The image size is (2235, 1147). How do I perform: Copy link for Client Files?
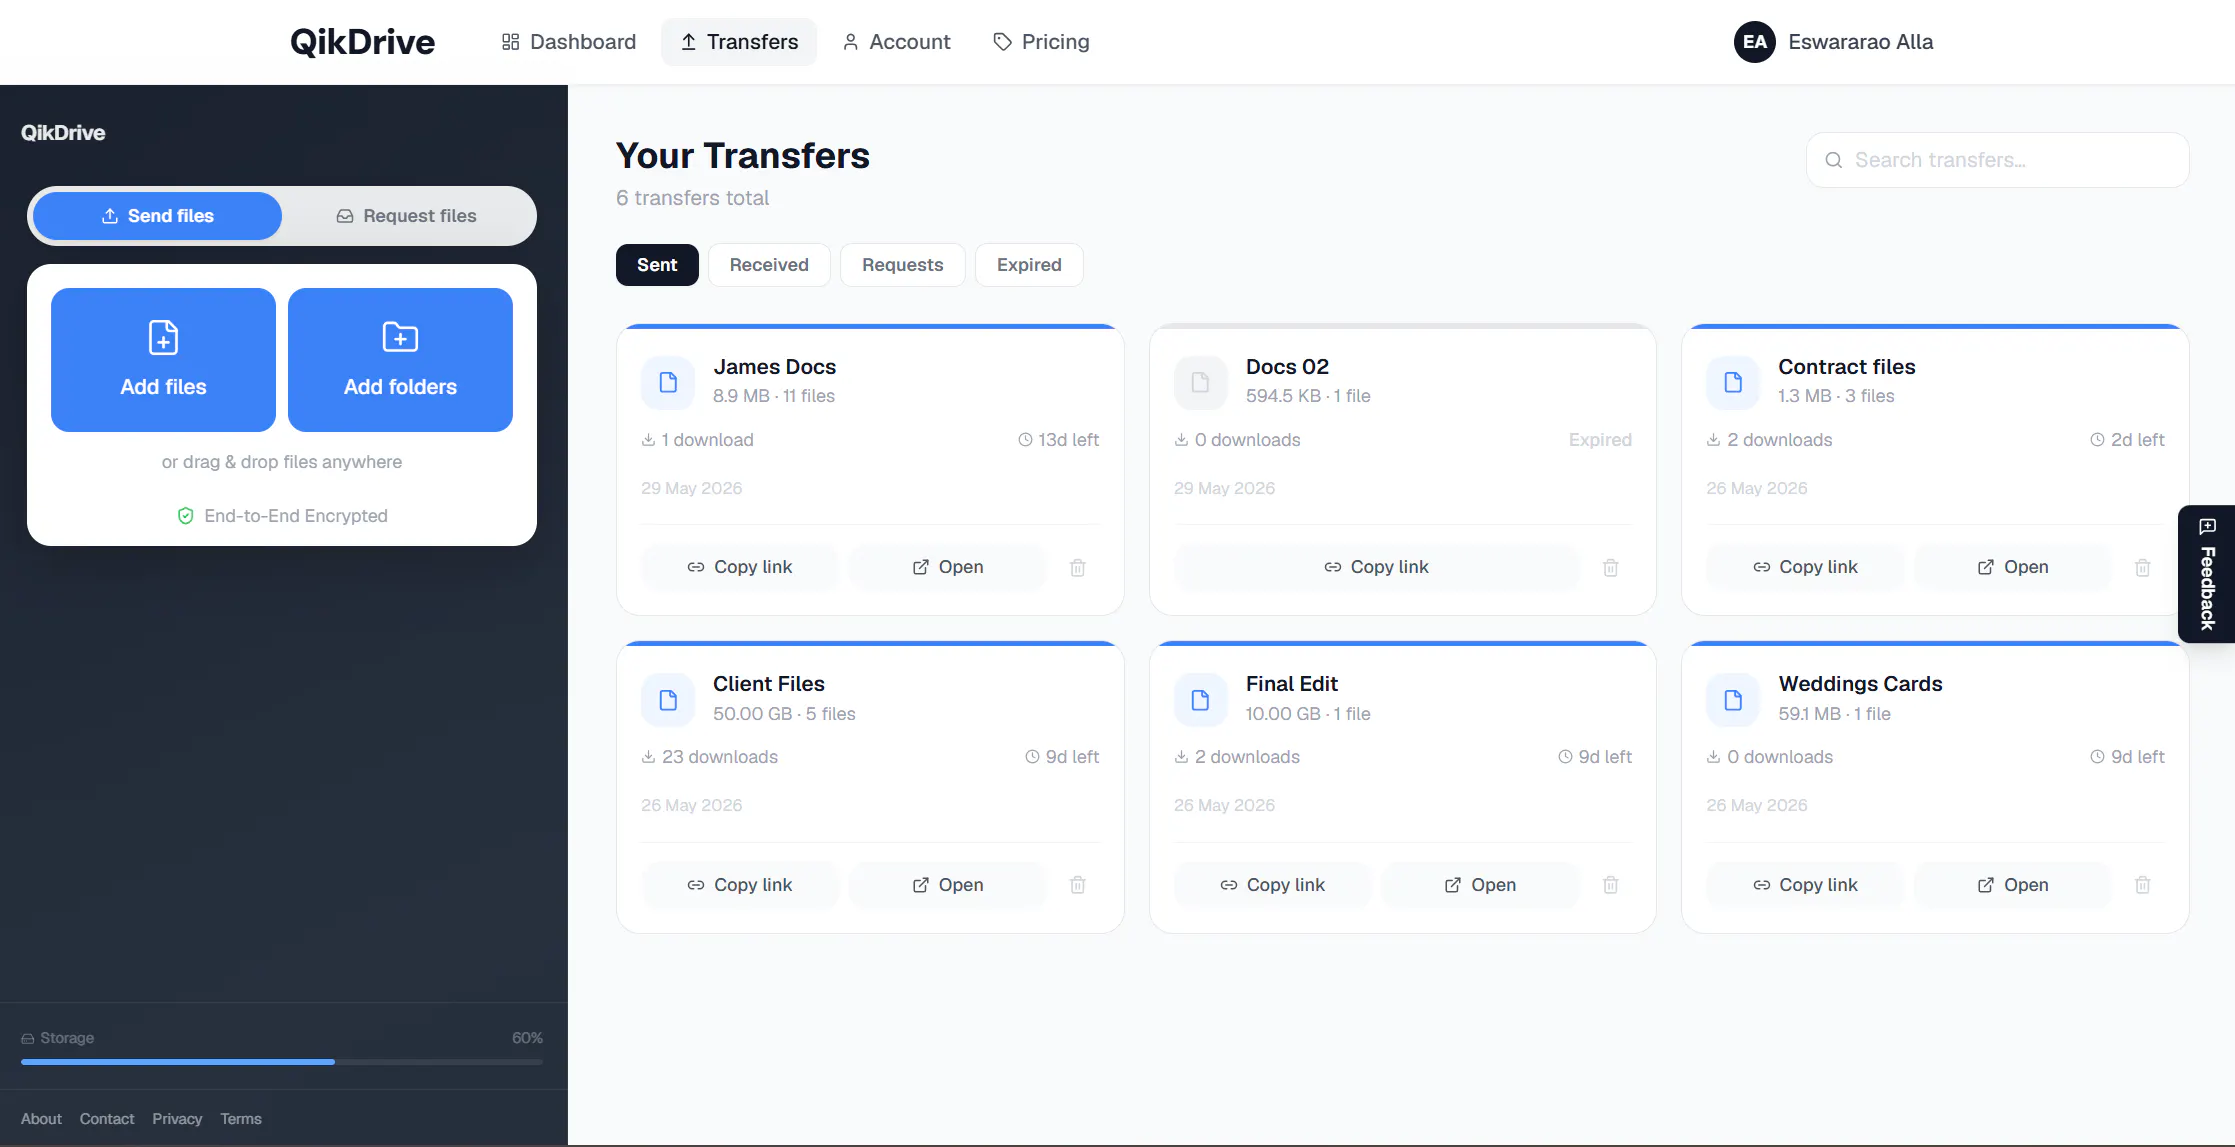[x=739, y=885]
